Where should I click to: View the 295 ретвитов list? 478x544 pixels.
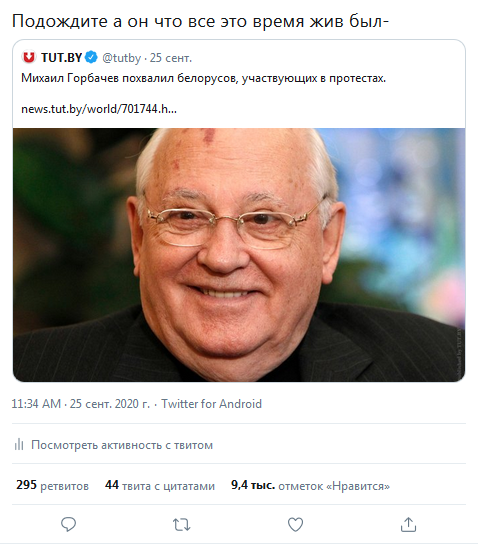tap(52, 485)
